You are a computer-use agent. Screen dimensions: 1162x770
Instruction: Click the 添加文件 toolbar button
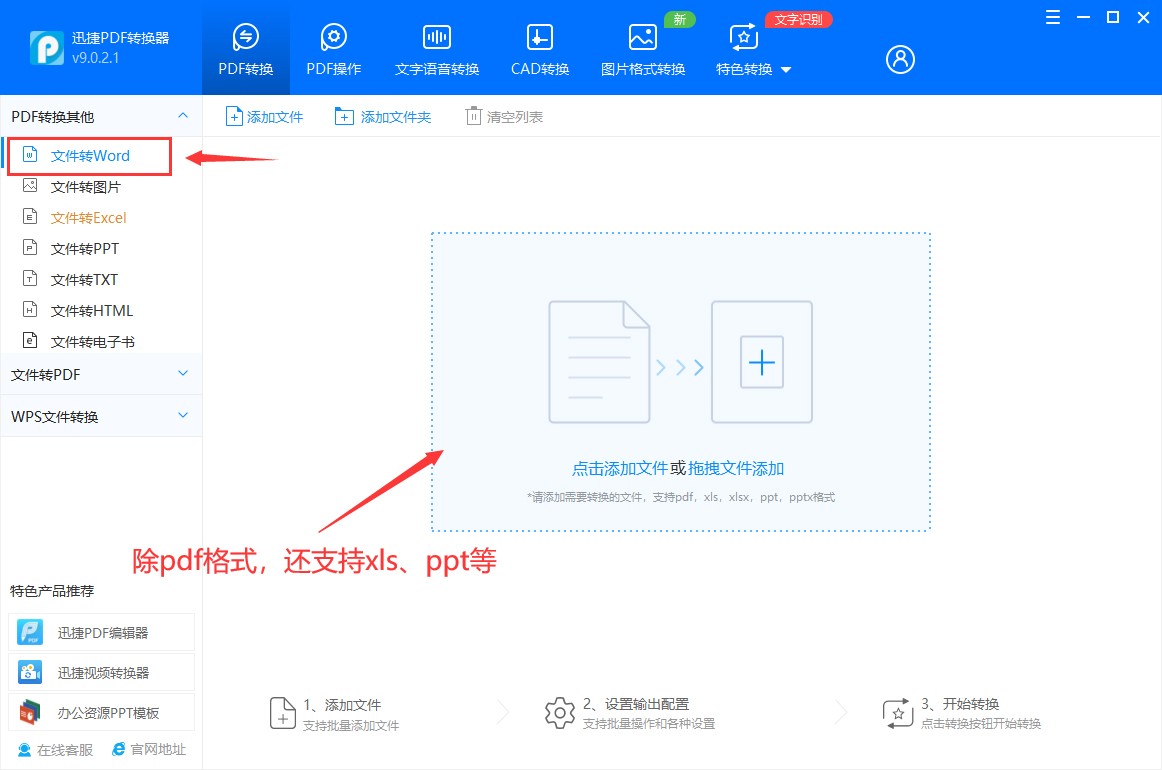click(x=264, y=115)
